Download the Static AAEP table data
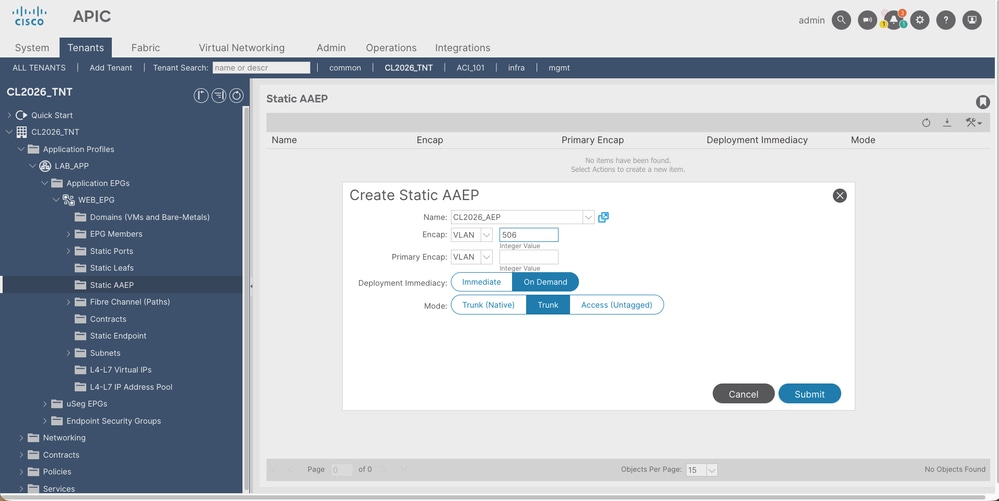The height and width of the screenshot is (501, 999). point(947,122)
